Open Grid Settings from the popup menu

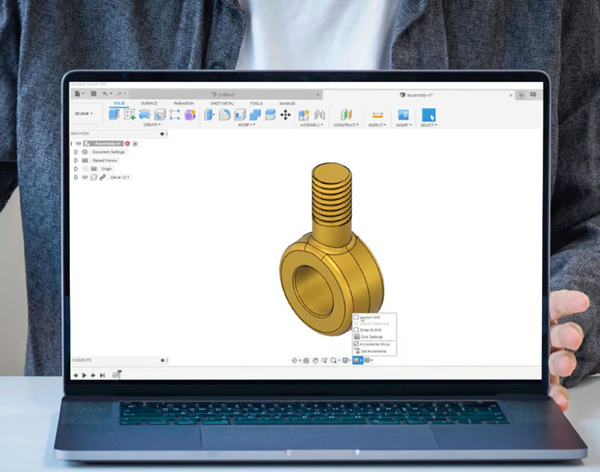tap(371, 337)
